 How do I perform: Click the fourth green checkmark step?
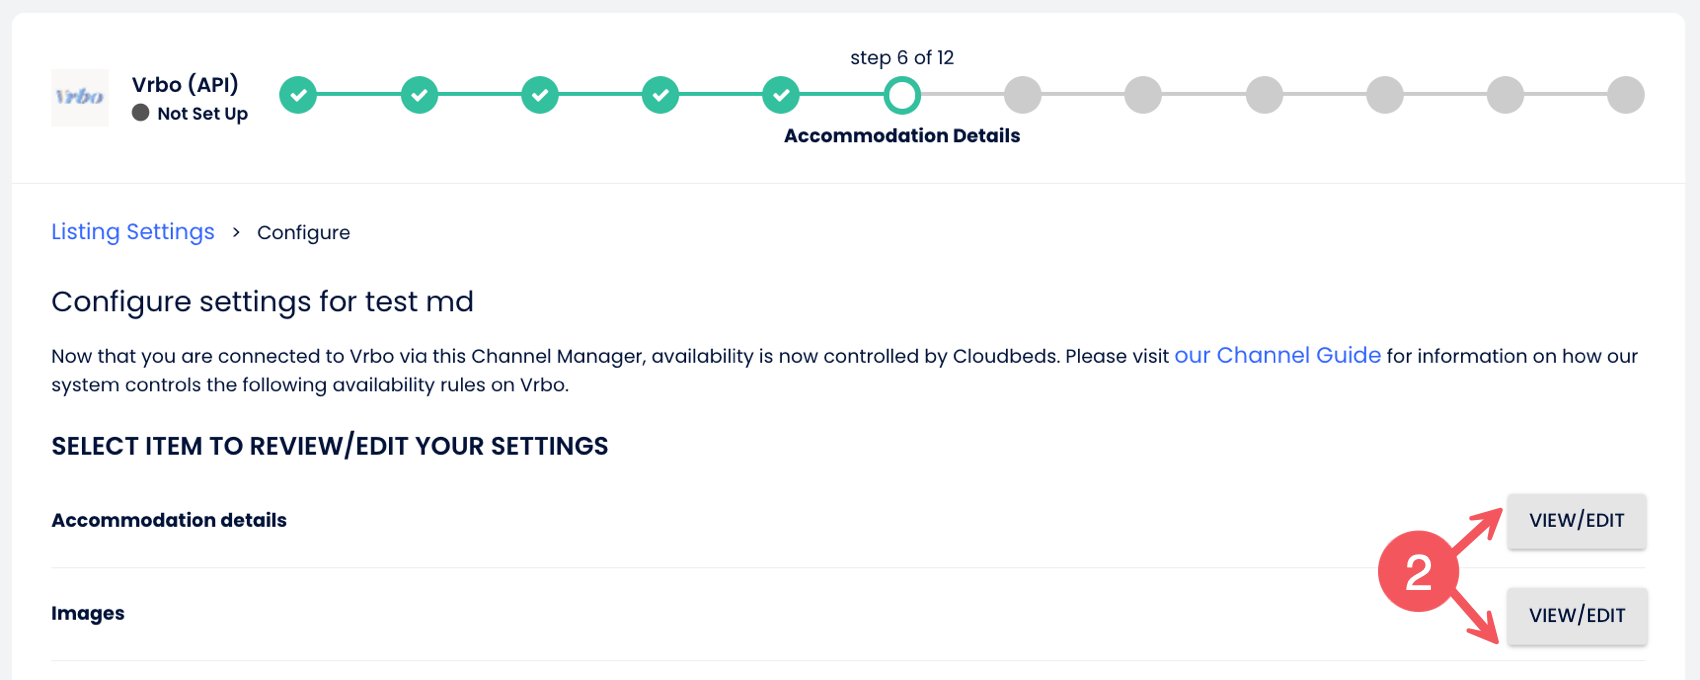pyautogui.click(x=660, y=95)
